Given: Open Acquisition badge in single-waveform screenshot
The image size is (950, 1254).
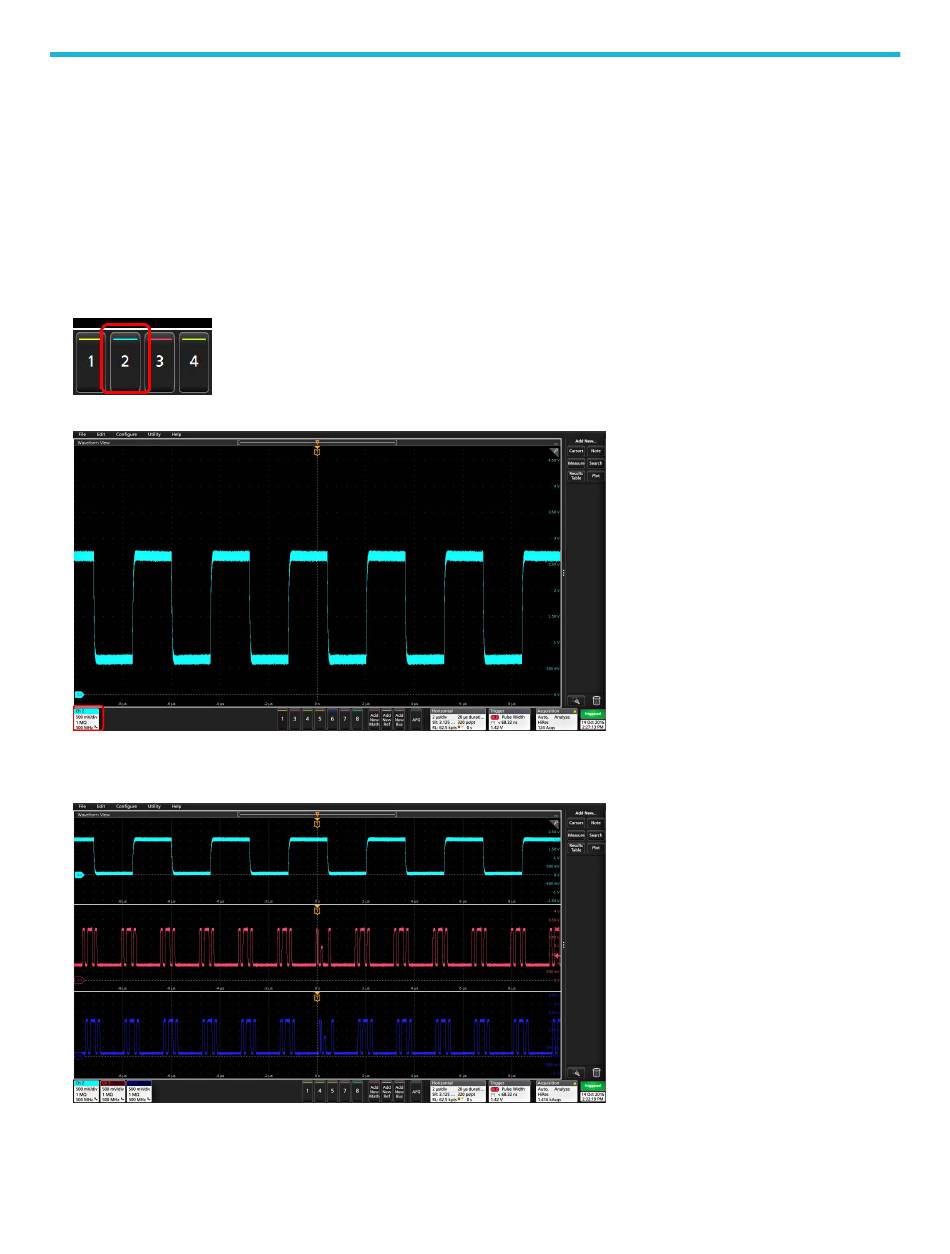Looking at the screenshot, I should click(556, 720).
